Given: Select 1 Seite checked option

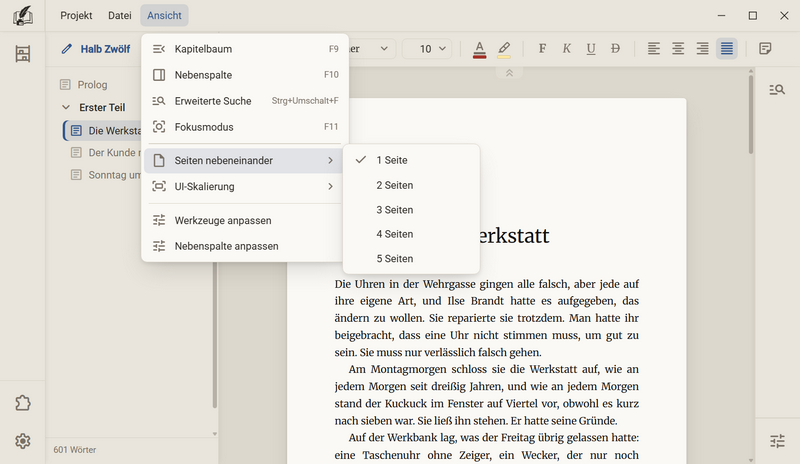Looking at the screenshot, I should click(x=411, y=160).
